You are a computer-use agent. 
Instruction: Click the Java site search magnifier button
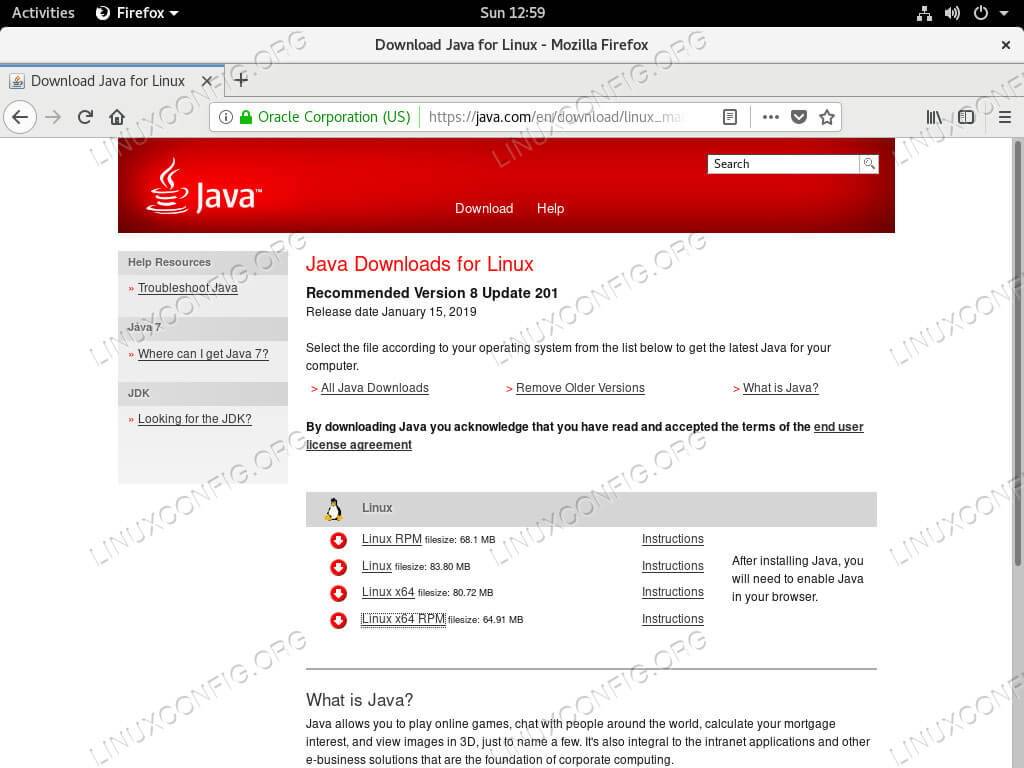click(x=869, y=164)
